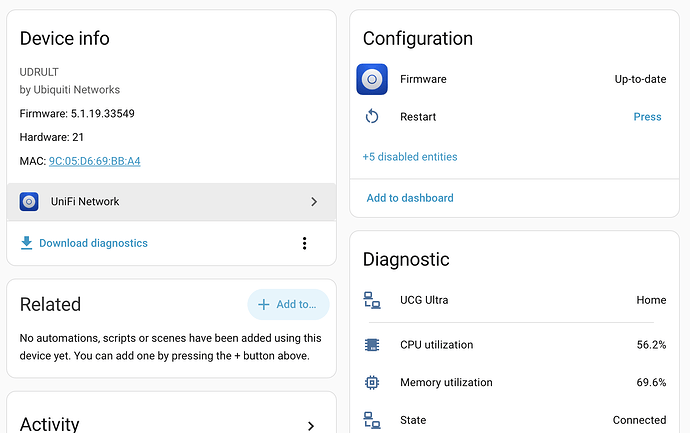690x433 pixels.
Task: Click the Firmware: 5.1.19.33549 text
Action: coord(77,114)
